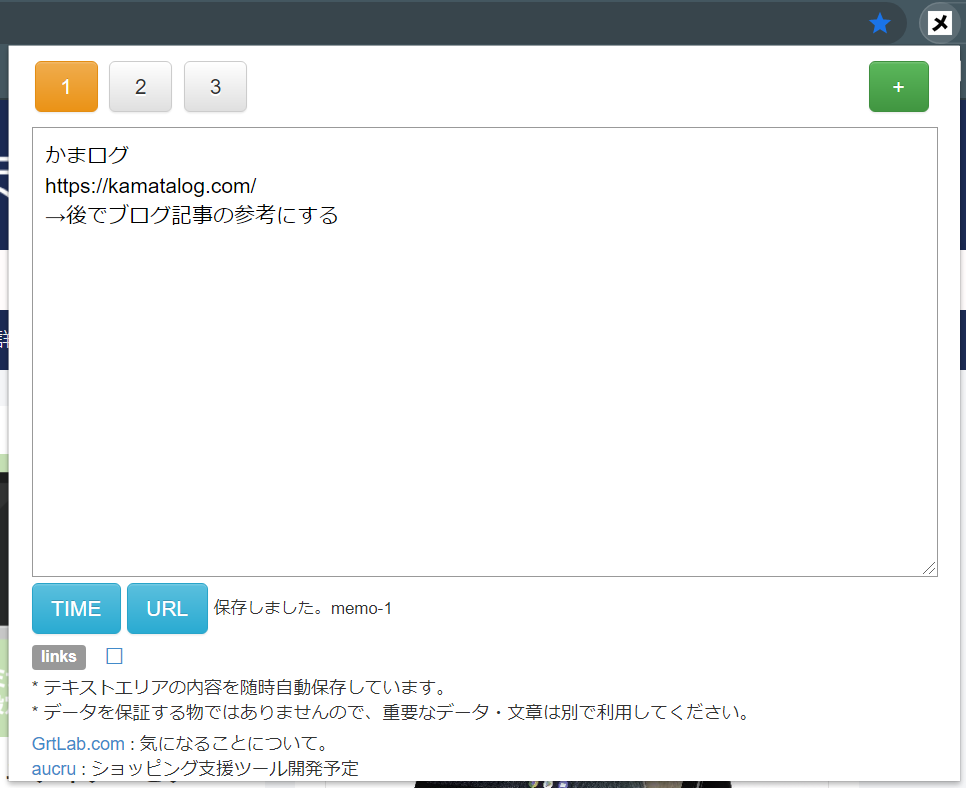Click inside the memo text area
Viewport: 966px width, 788px height.
485,352
